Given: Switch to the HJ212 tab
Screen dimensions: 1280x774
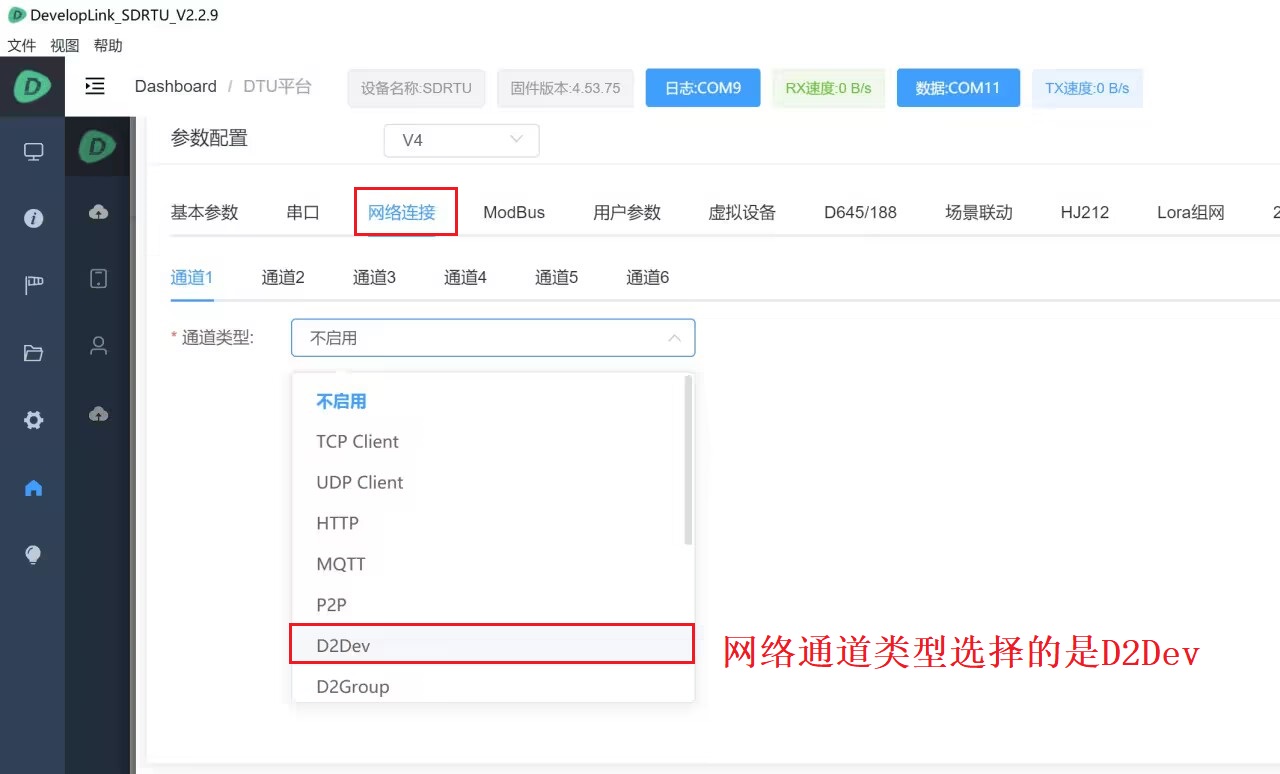Looking at the screenshot, I should point(1085,212).
